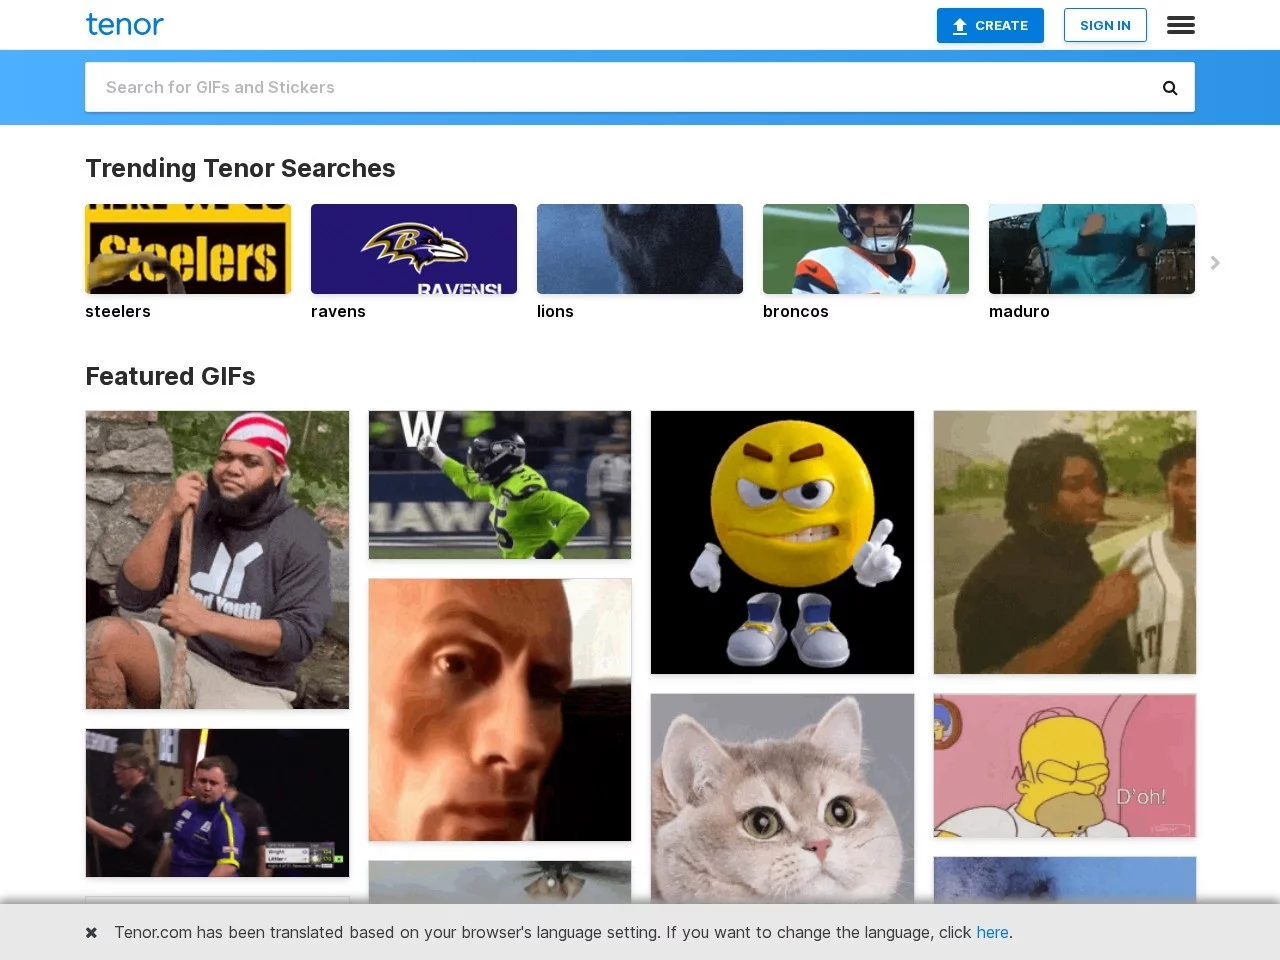This screenshot has width=1280, height=960.
Task: Follow the 'here' language change link
Action: pos(992,932)
